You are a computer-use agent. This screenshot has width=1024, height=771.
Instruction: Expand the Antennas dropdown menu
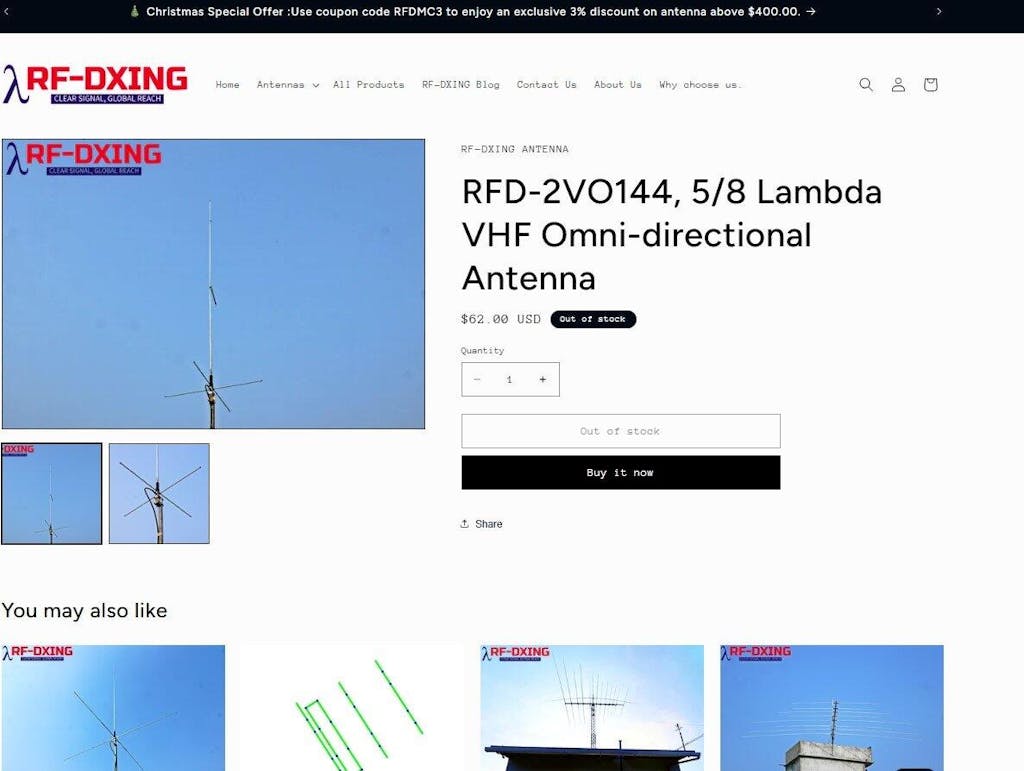[x=287, y=85]
